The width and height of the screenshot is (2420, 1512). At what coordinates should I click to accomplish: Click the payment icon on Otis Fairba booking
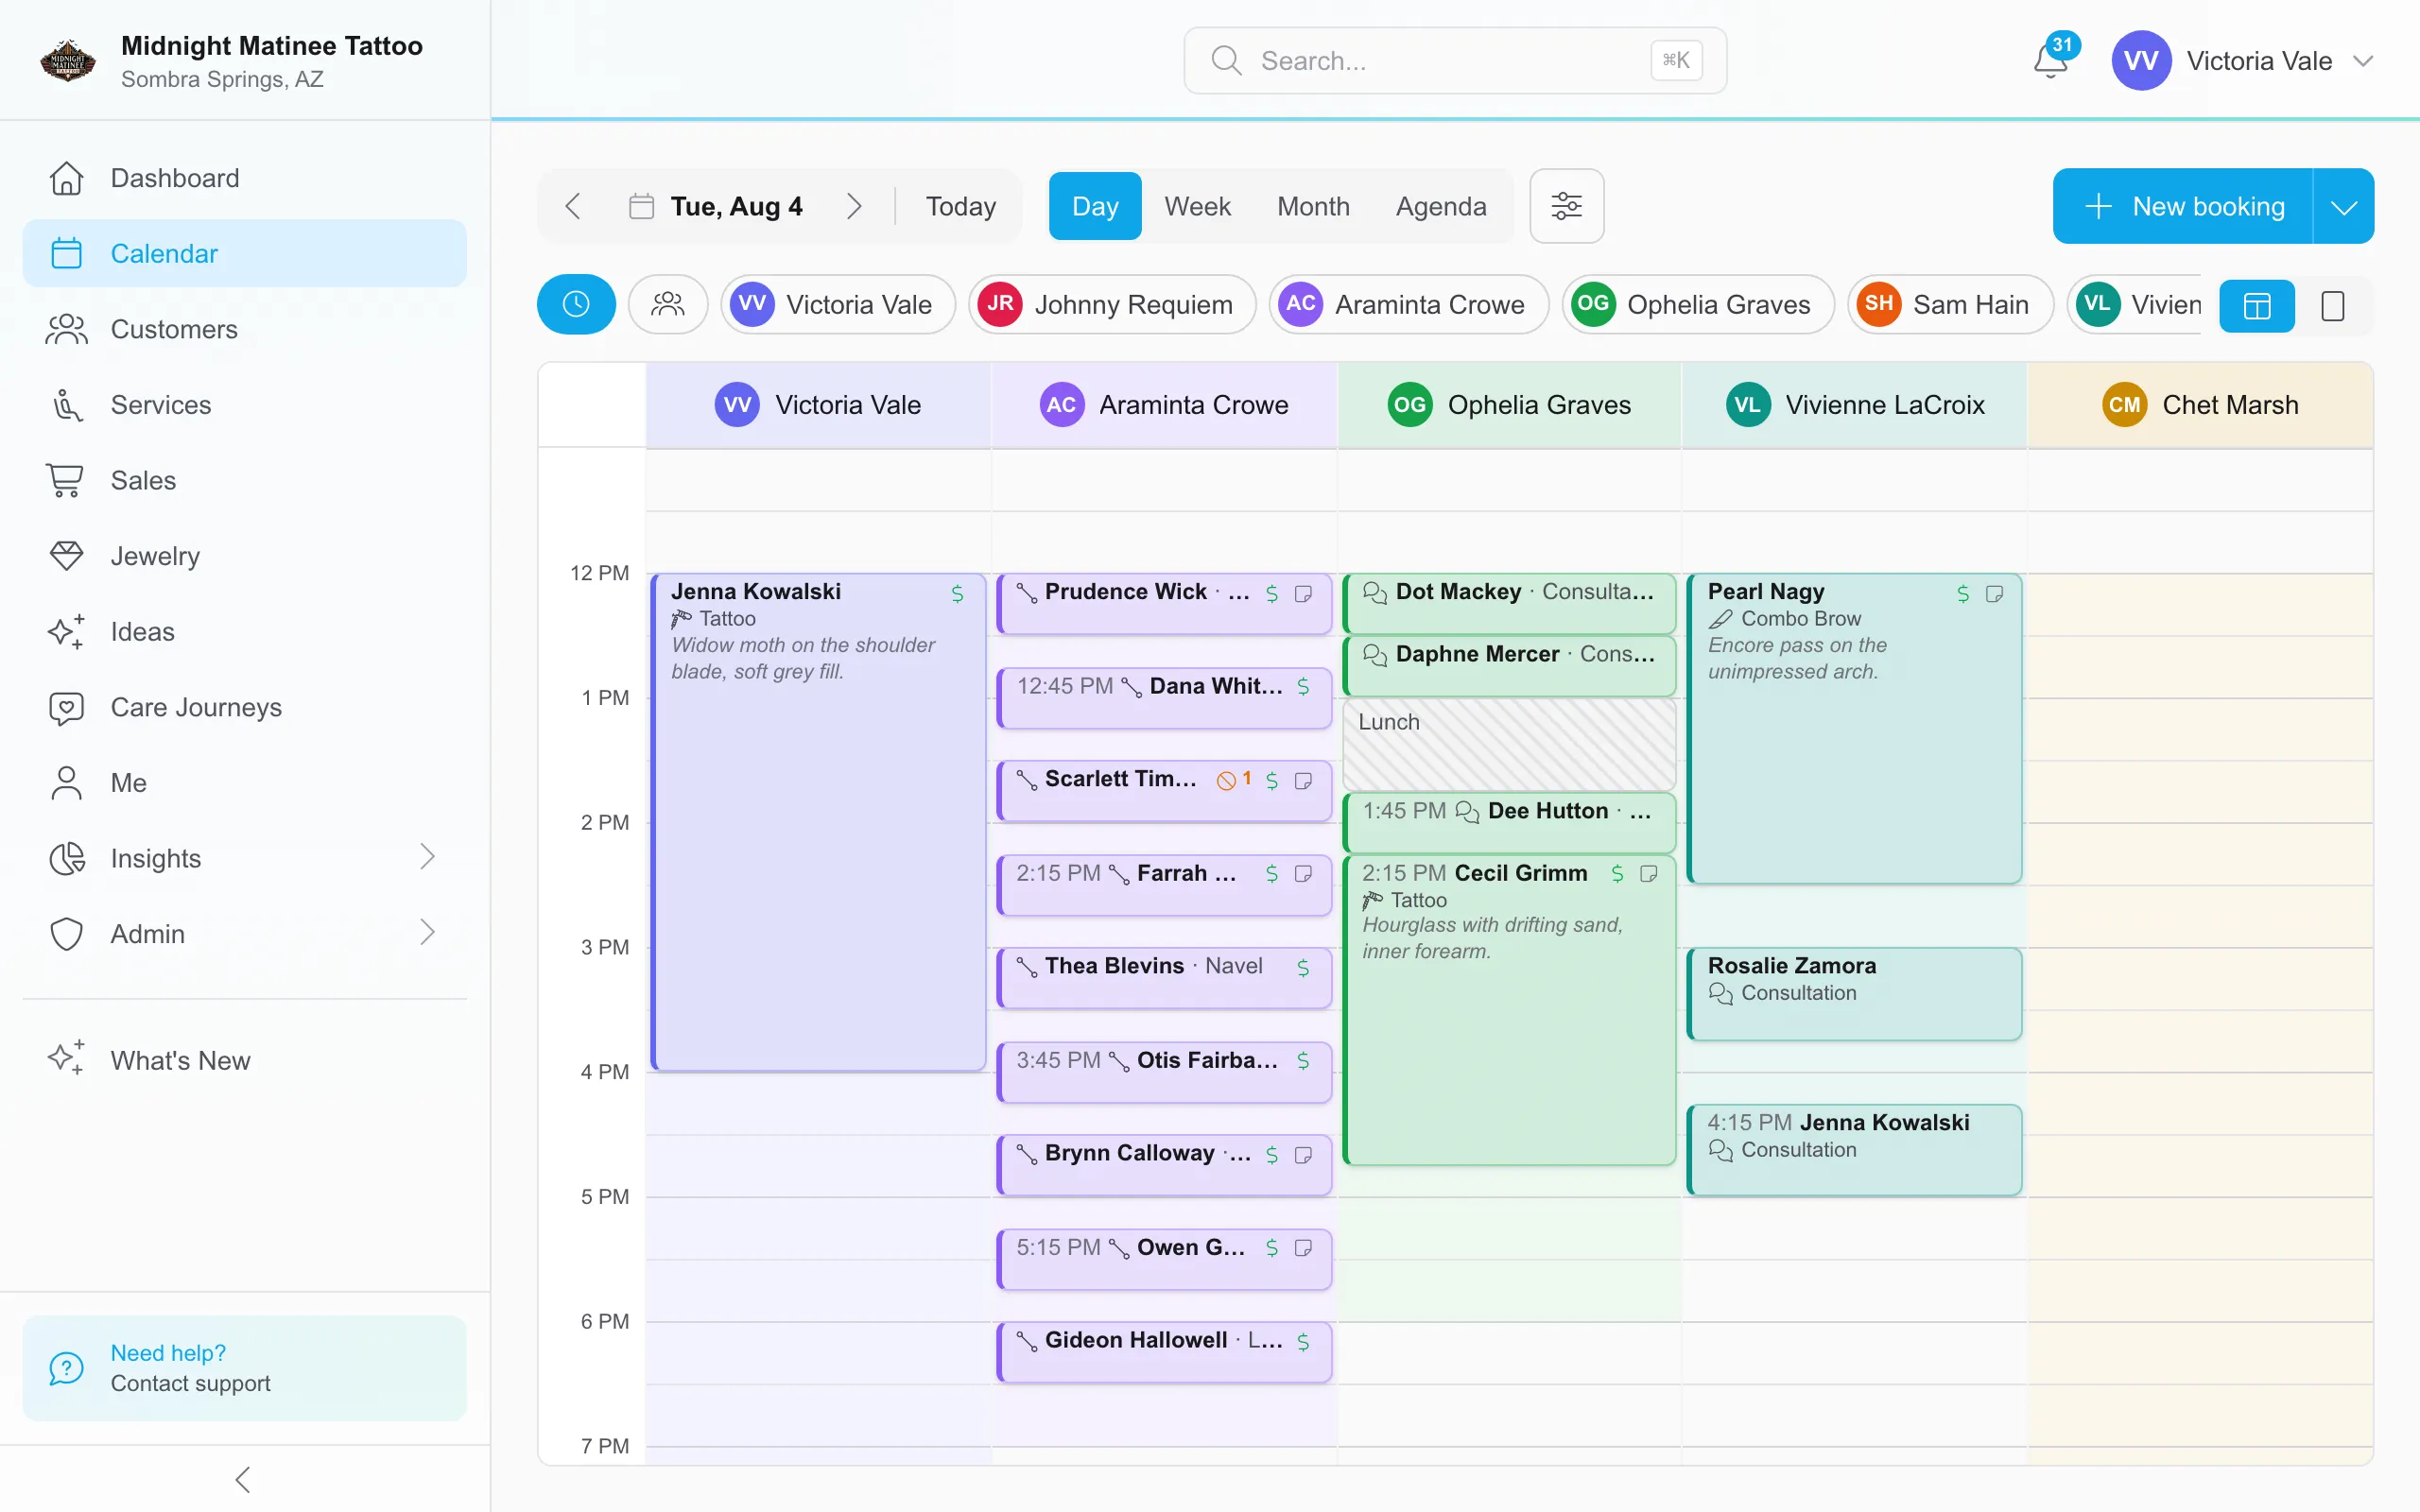pyautogui.click(x=1303, y=1061)
